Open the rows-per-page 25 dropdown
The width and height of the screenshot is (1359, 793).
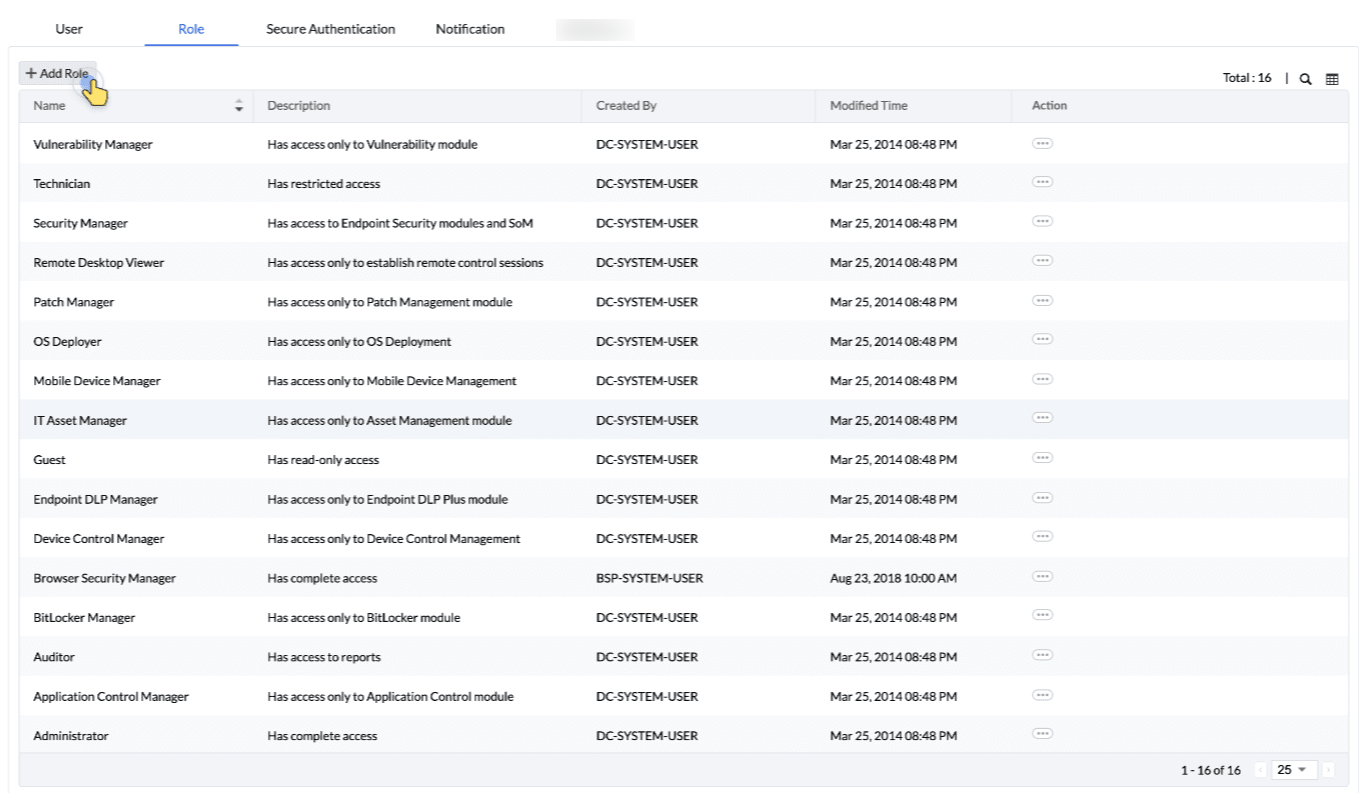tap(1293, 769)
